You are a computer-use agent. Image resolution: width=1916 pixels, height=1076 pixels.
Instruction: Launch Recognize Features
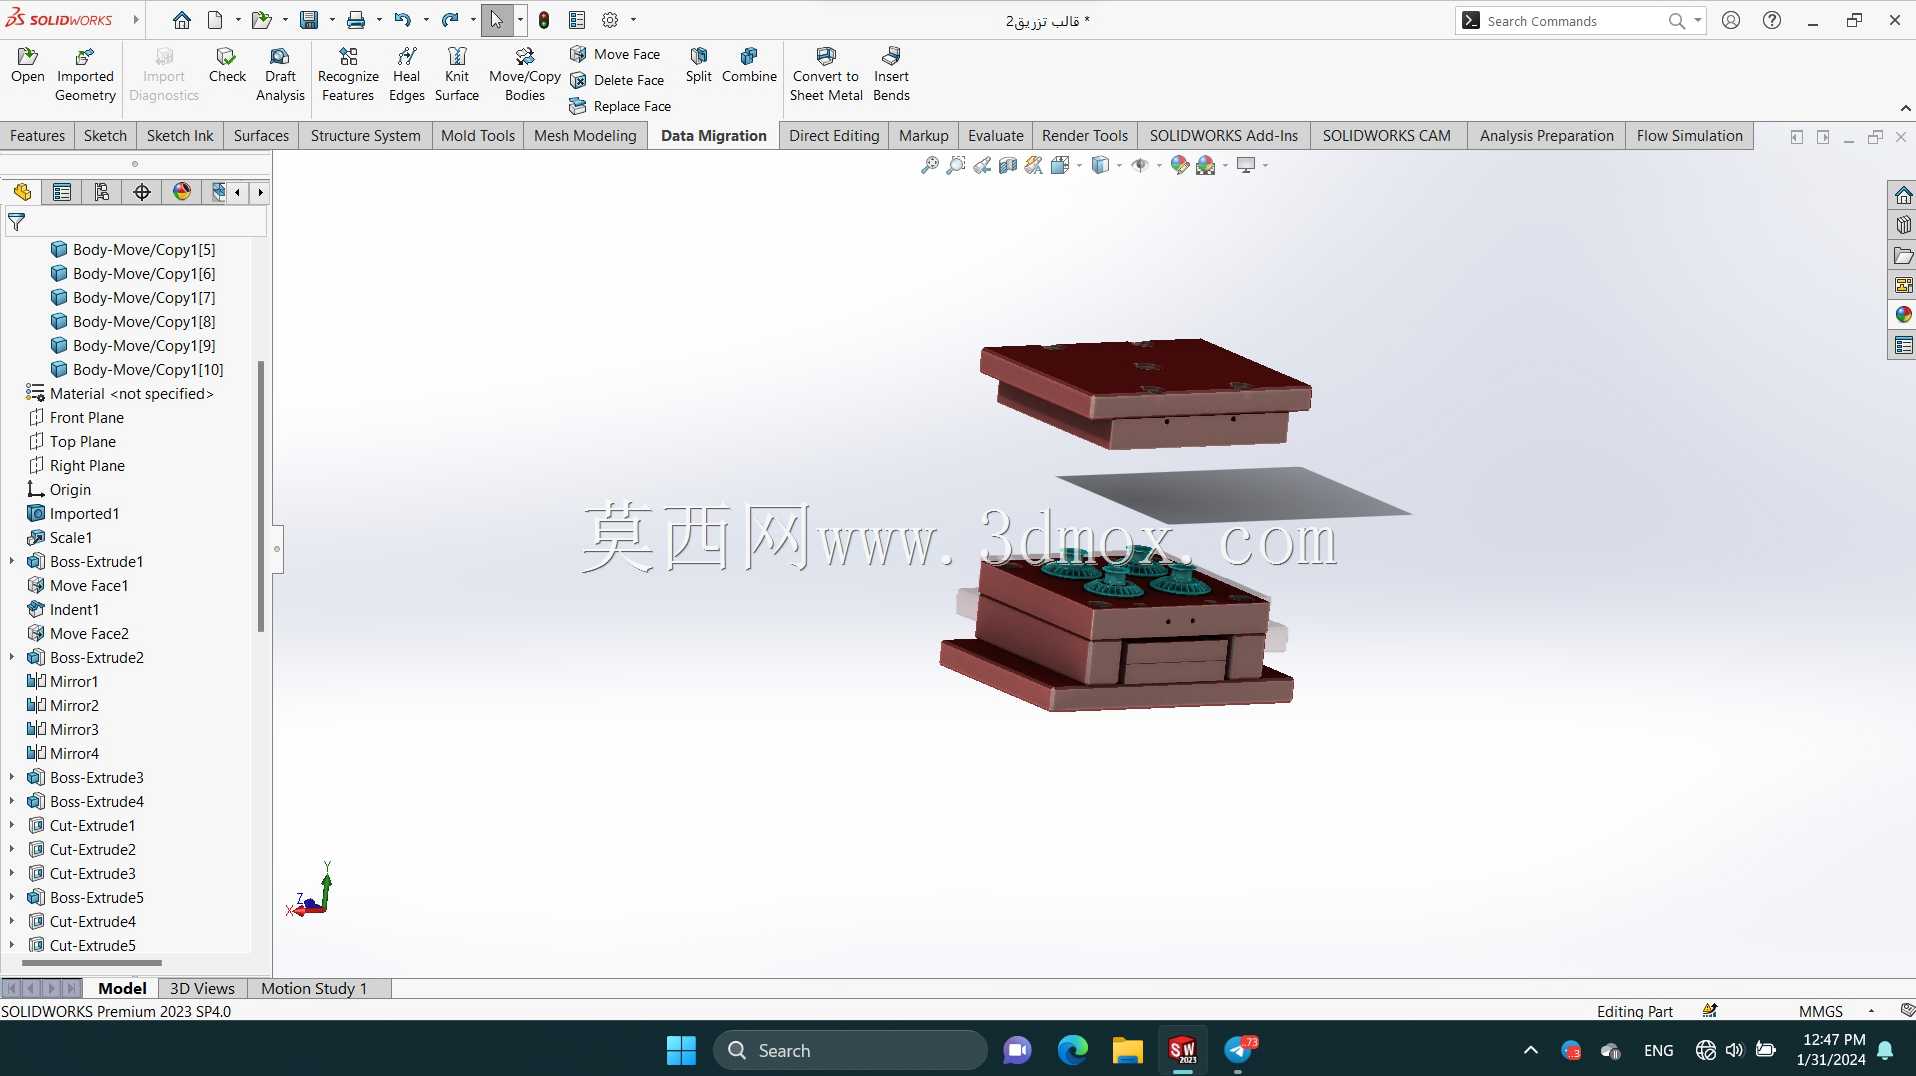(x=348, y=75)
